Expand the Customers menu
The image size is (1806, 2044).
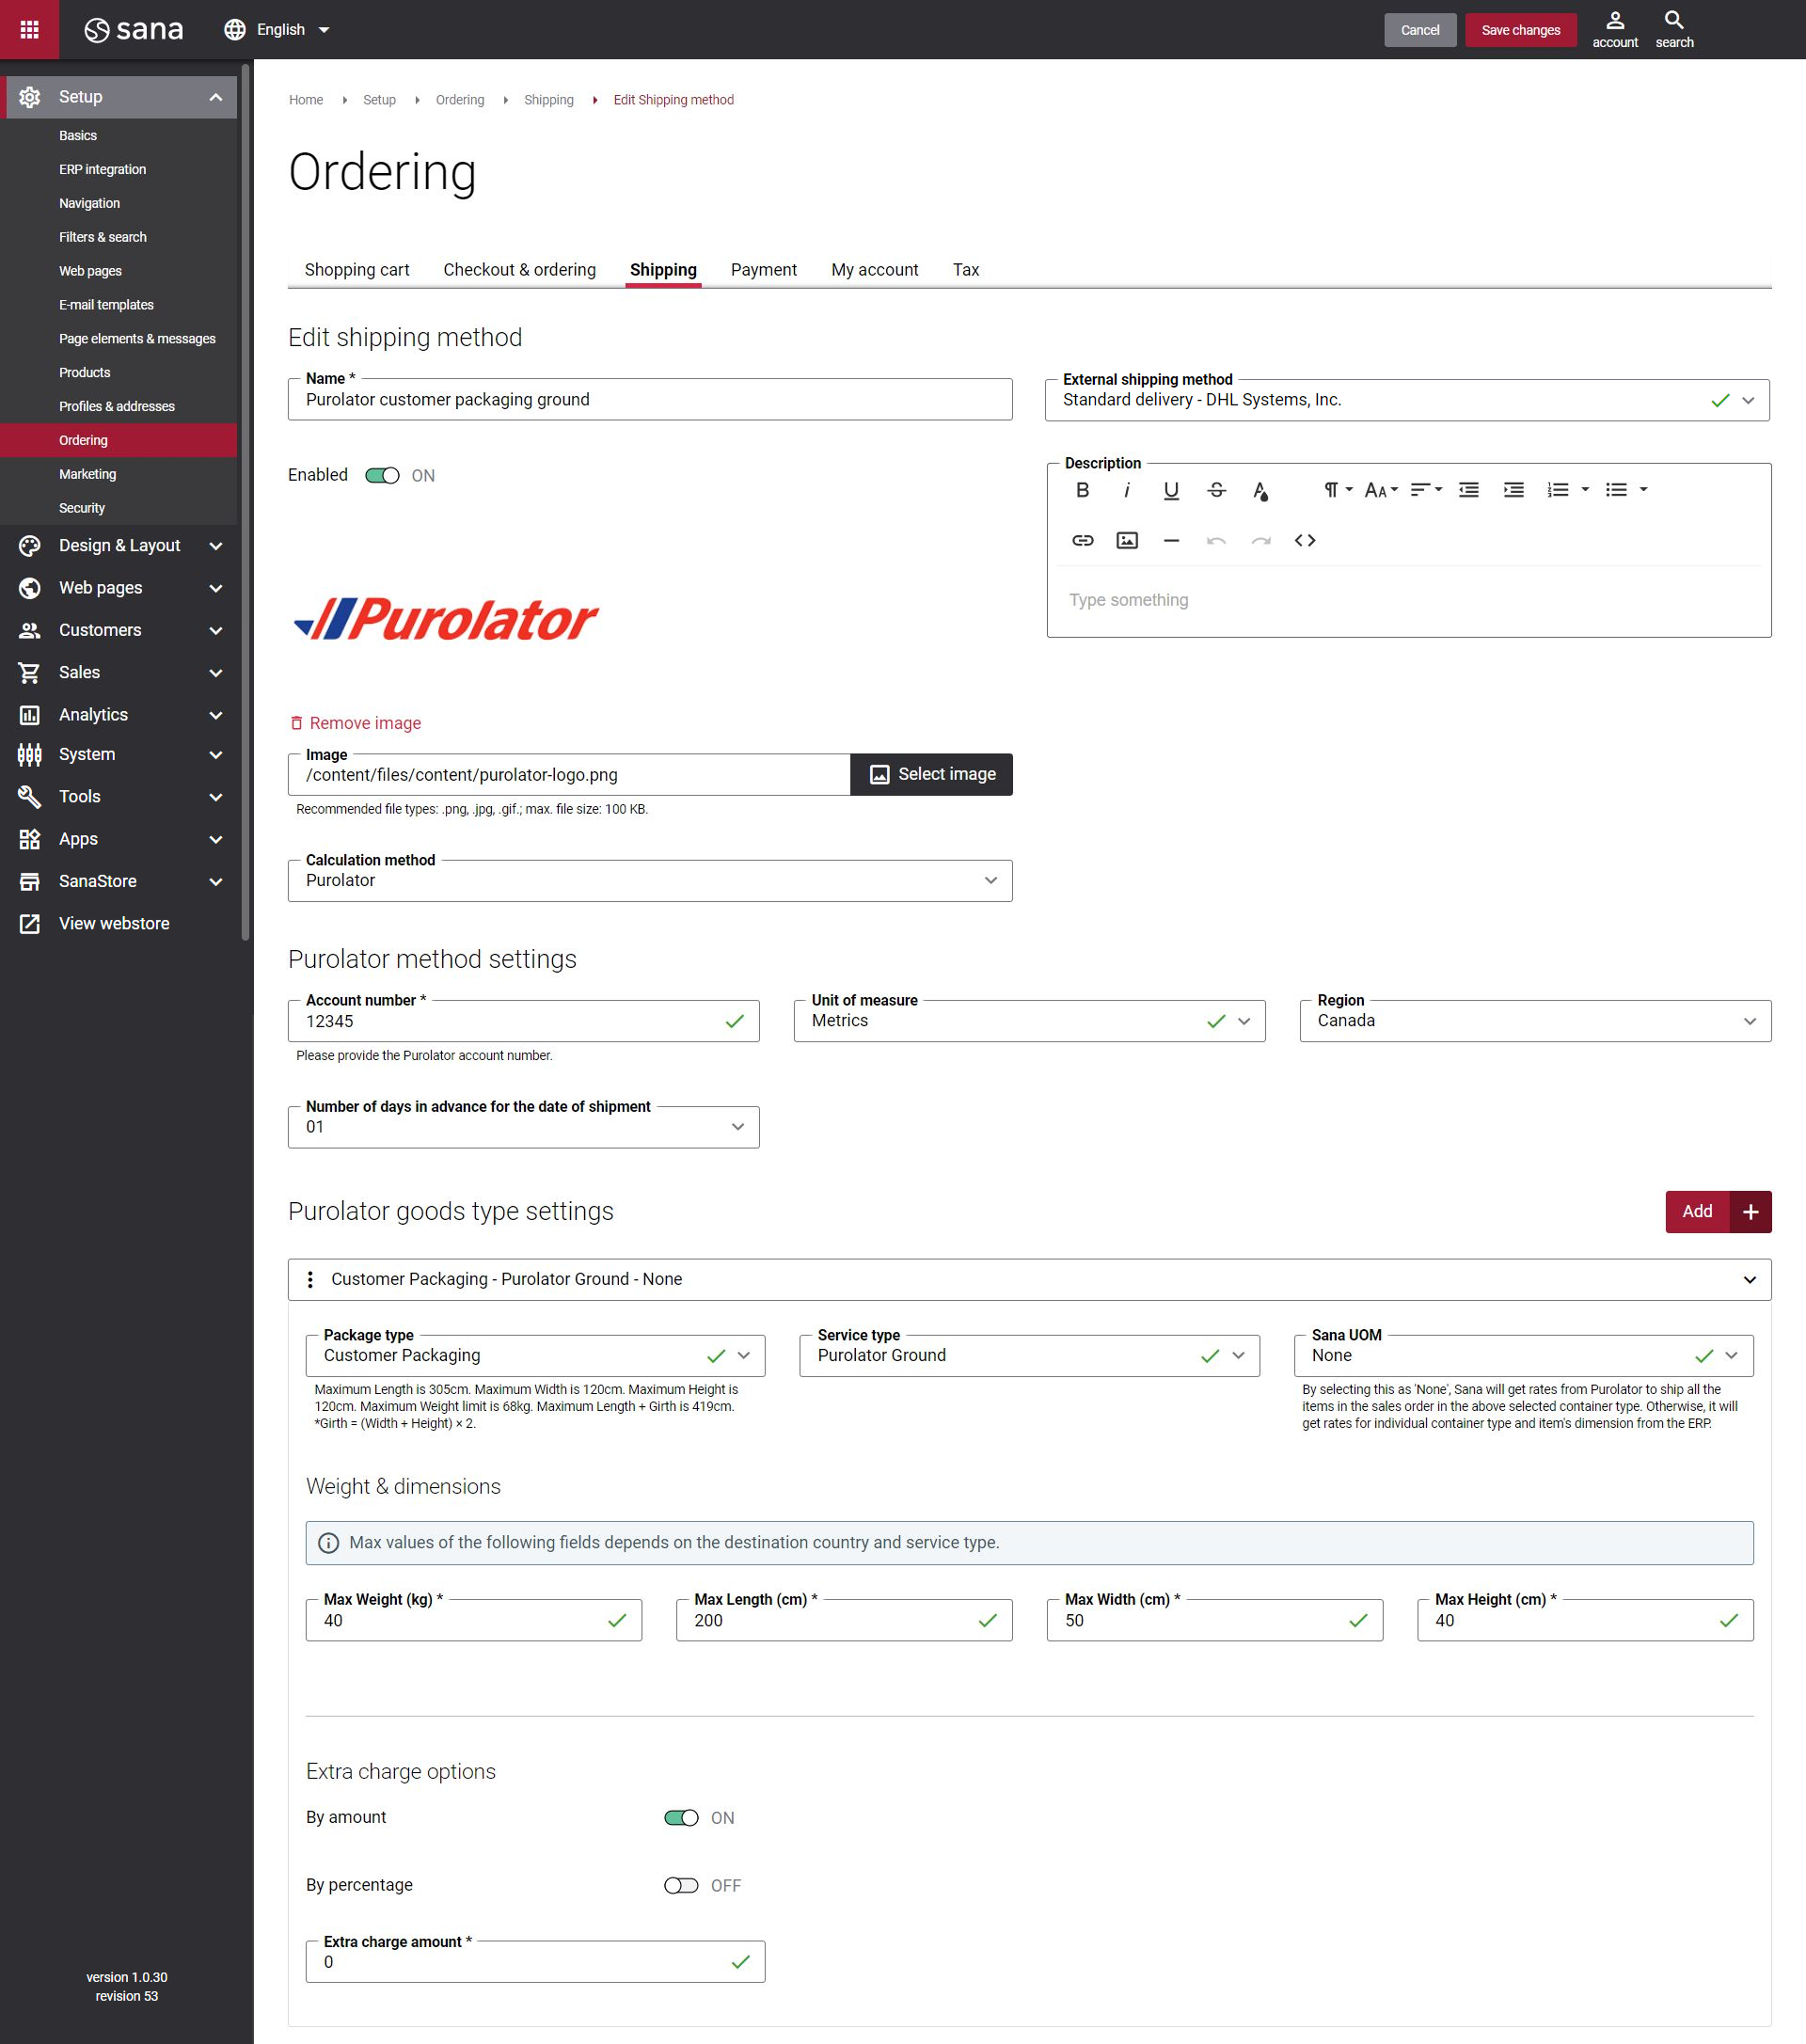point(119,630)
